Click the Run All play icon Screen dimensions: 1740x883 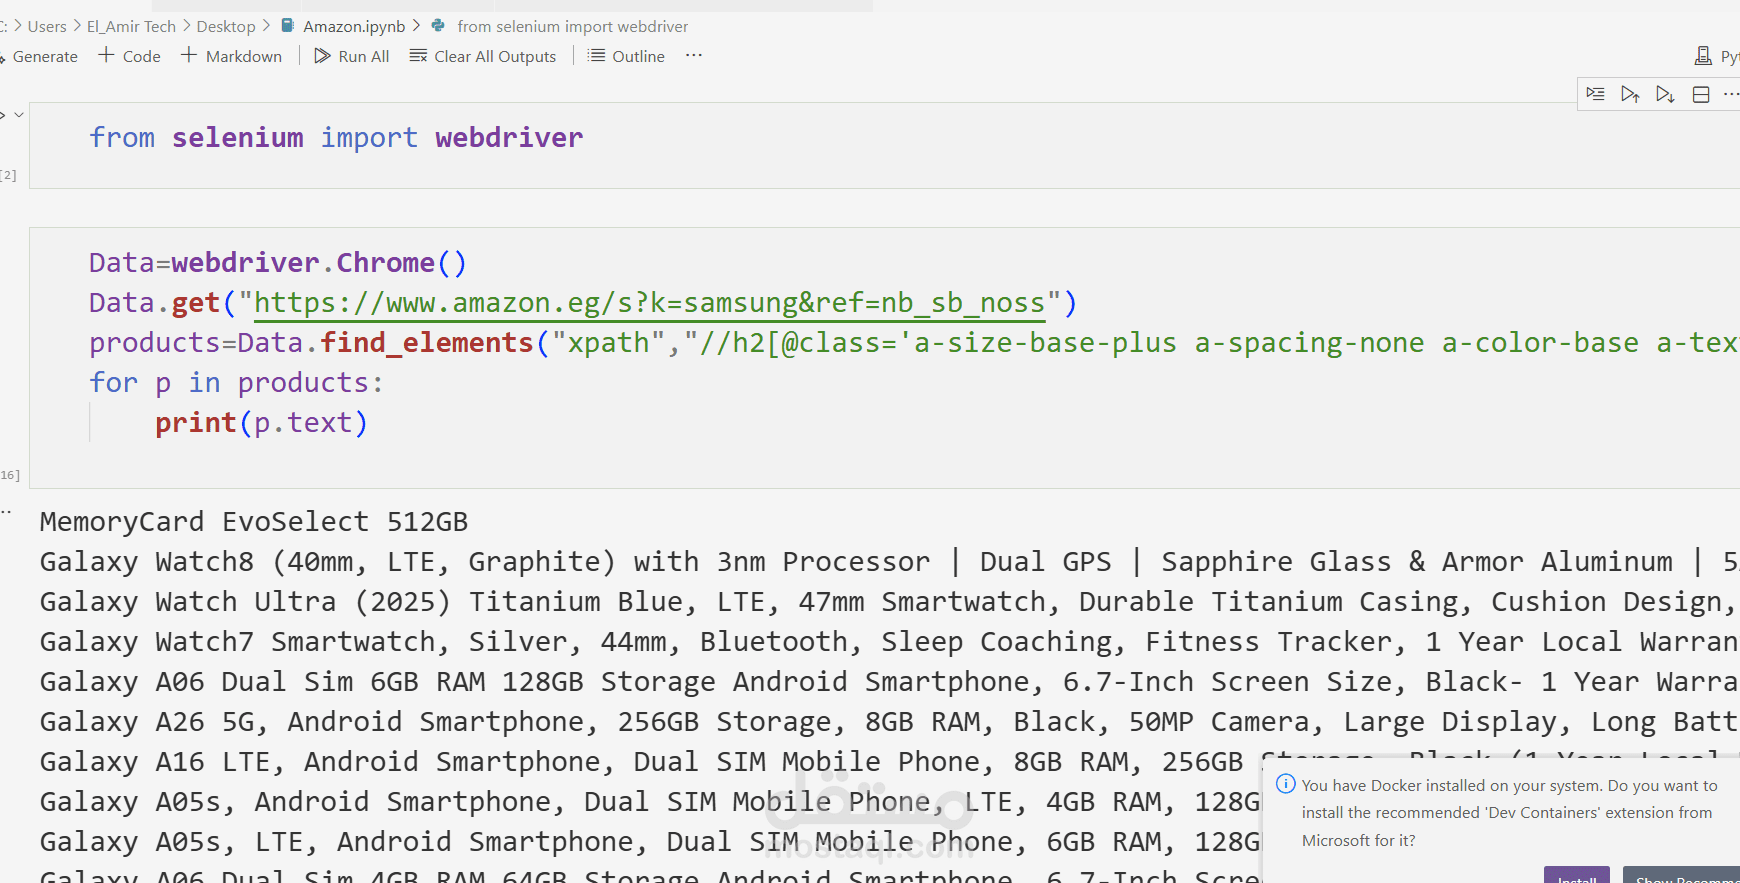pyautogui.click(x=322, y=56)
